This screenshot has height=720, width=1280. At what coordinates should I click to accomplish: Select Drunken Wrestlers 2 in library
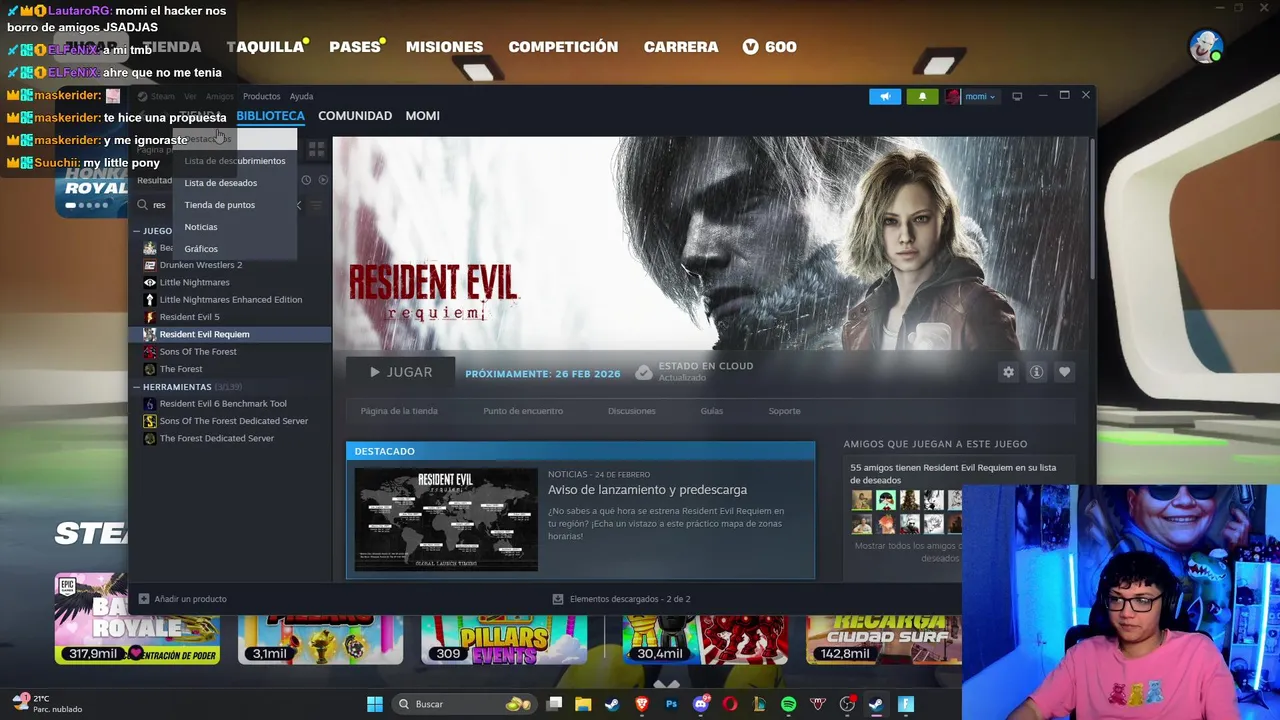point(201,265)
